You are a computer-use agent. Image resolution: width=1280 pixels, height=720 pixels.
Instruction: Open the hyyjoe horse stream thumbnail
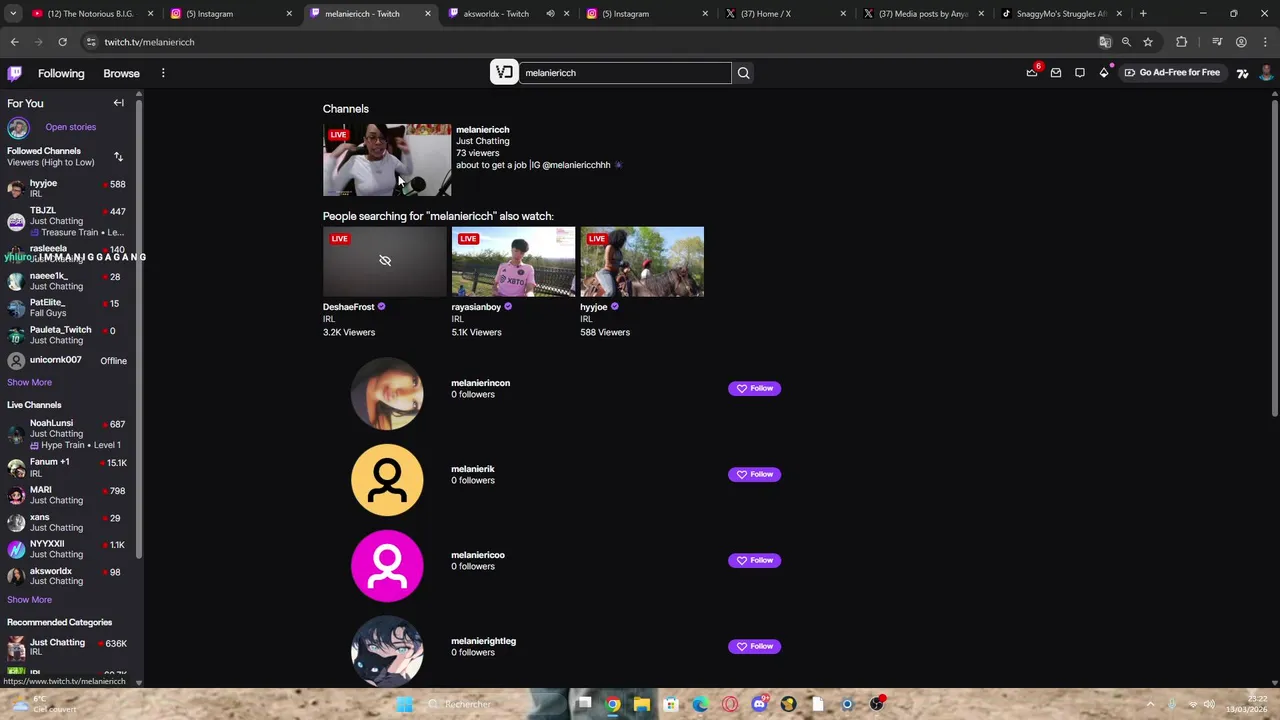(x=642, y=262)
